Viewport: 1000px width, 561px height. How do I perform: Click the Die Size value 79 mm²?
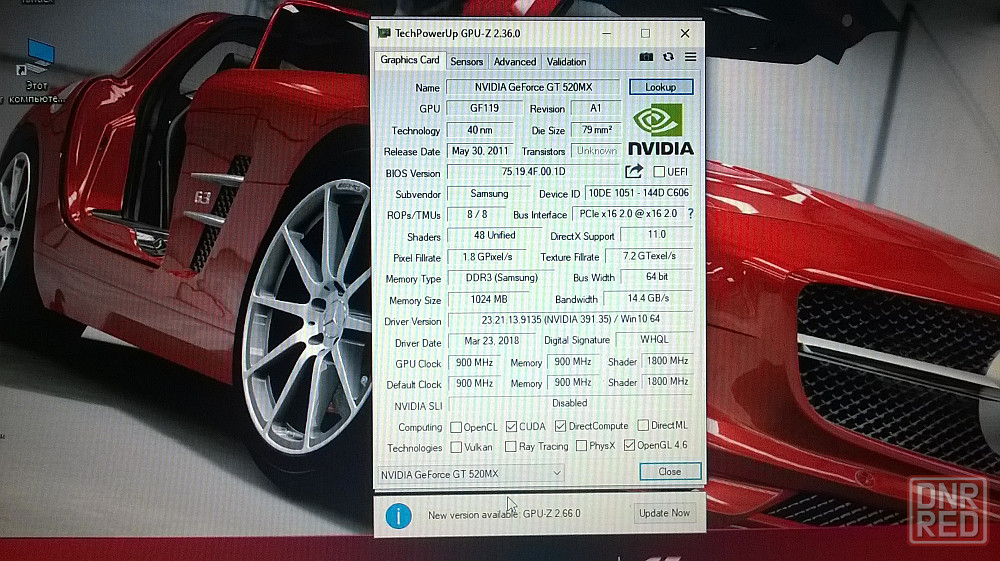(x=596, y=130)
